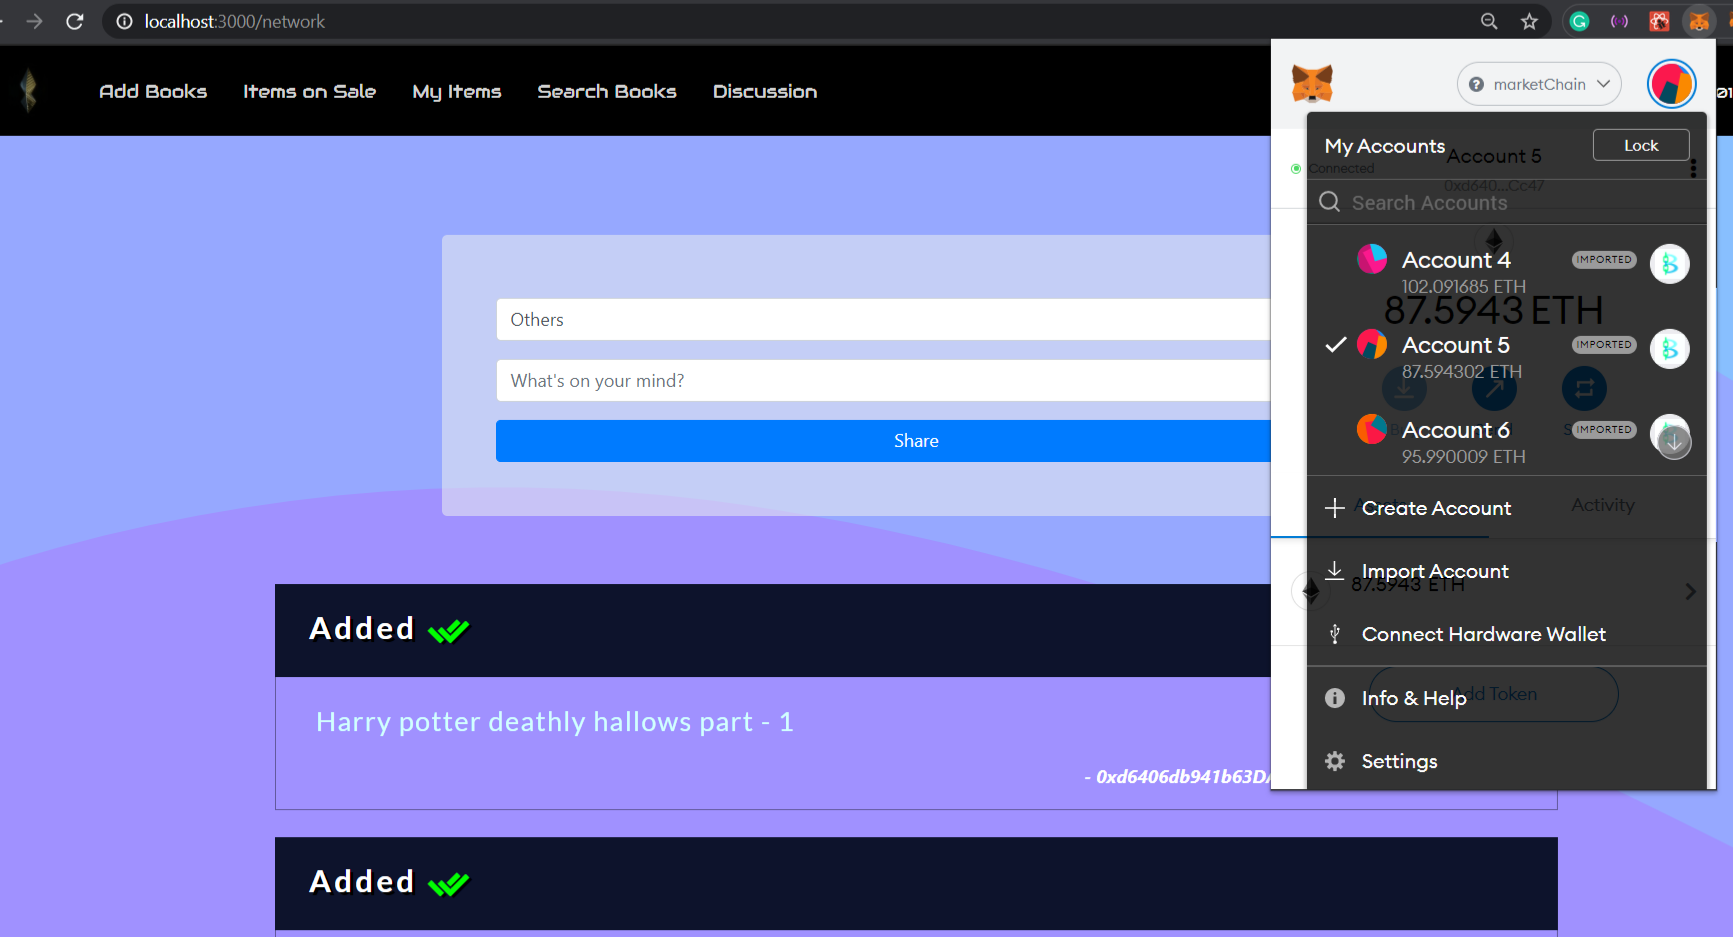Open account options three-dot menu
Viewport: 1733px width, 937px height.
pyautogui.click(x=1693, y=169)
